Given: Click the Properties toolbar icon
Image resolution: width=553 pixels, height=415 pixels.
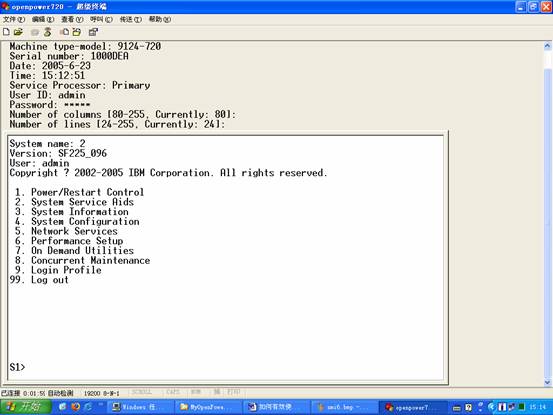Looking at the screenshot, I should coord(93,32).
